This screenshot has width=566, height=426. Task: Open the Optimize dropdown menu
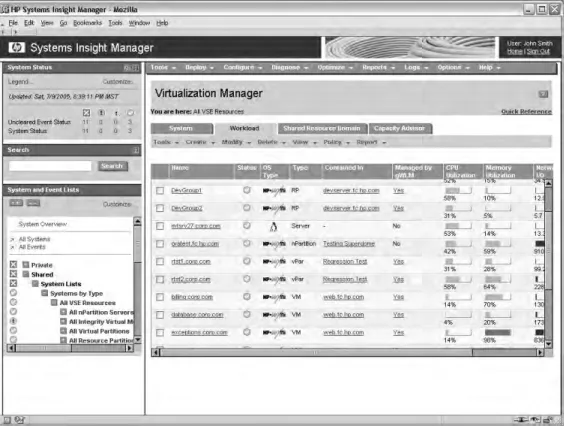(x=335, y=68)
